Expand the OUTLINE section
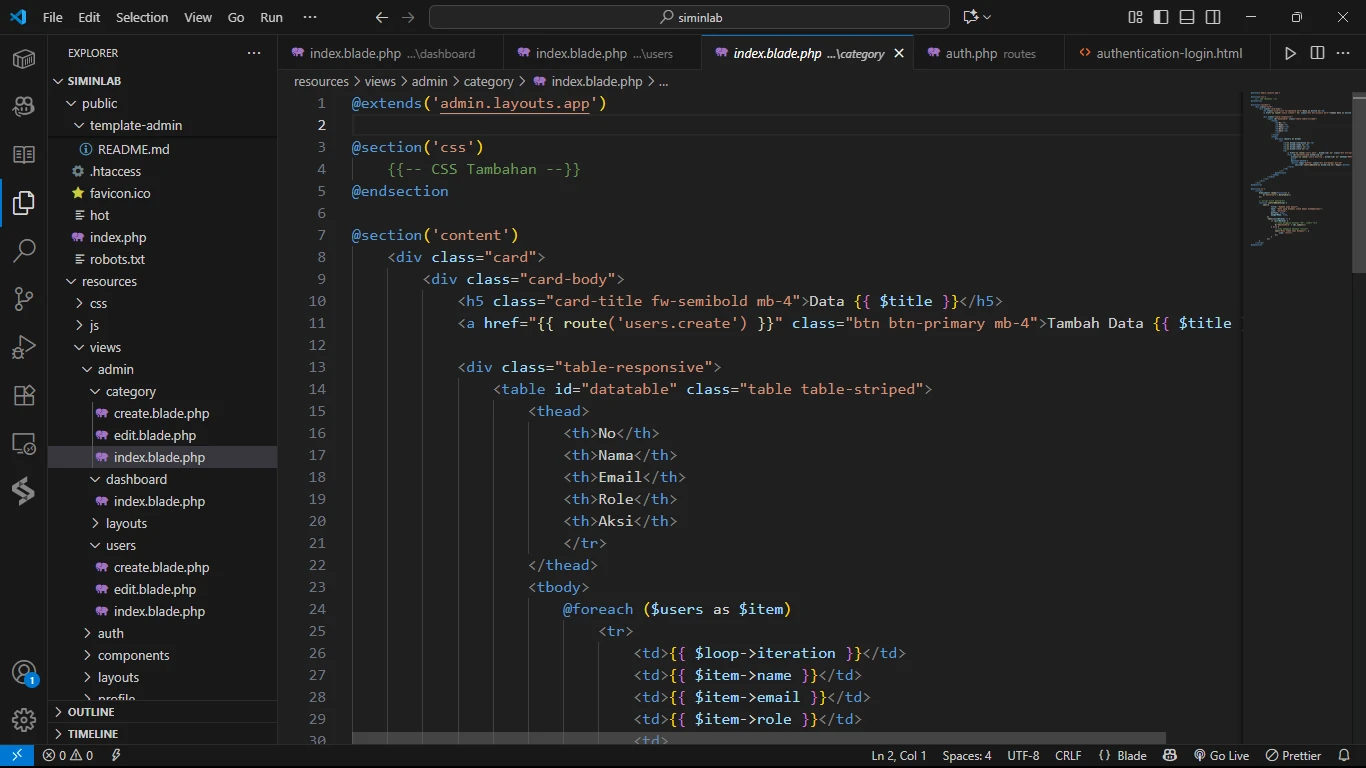 (x=91, y=712)
